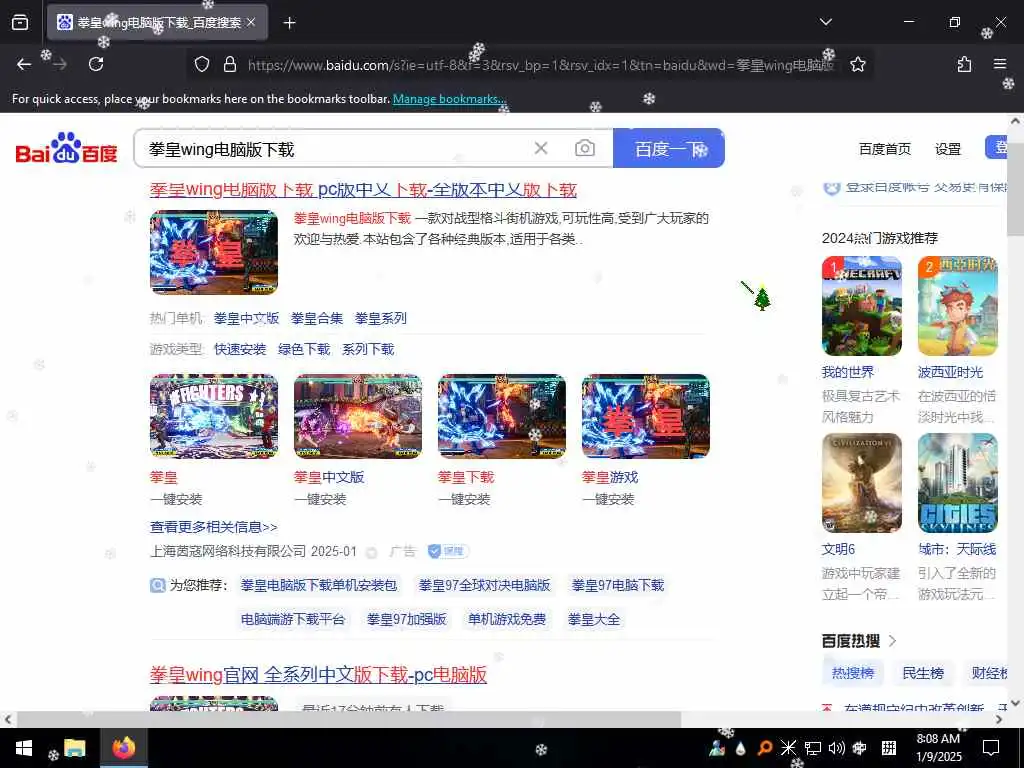Open 波西亚时光 game cover
Screen dimensions: 1024x768
click(x=957, y=306)
